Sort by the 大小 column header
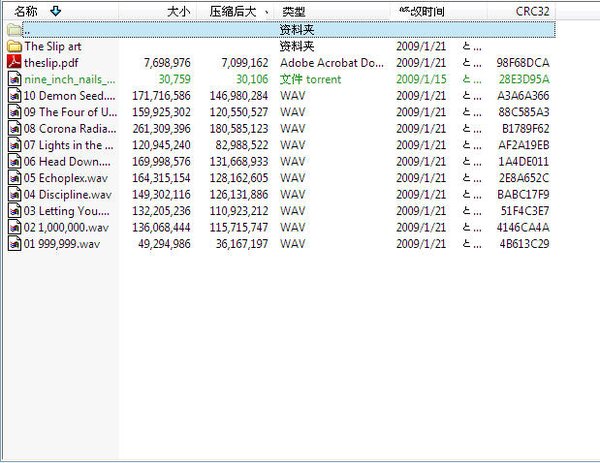The width and height of the screenshot is (600, 463). (158, 11)
